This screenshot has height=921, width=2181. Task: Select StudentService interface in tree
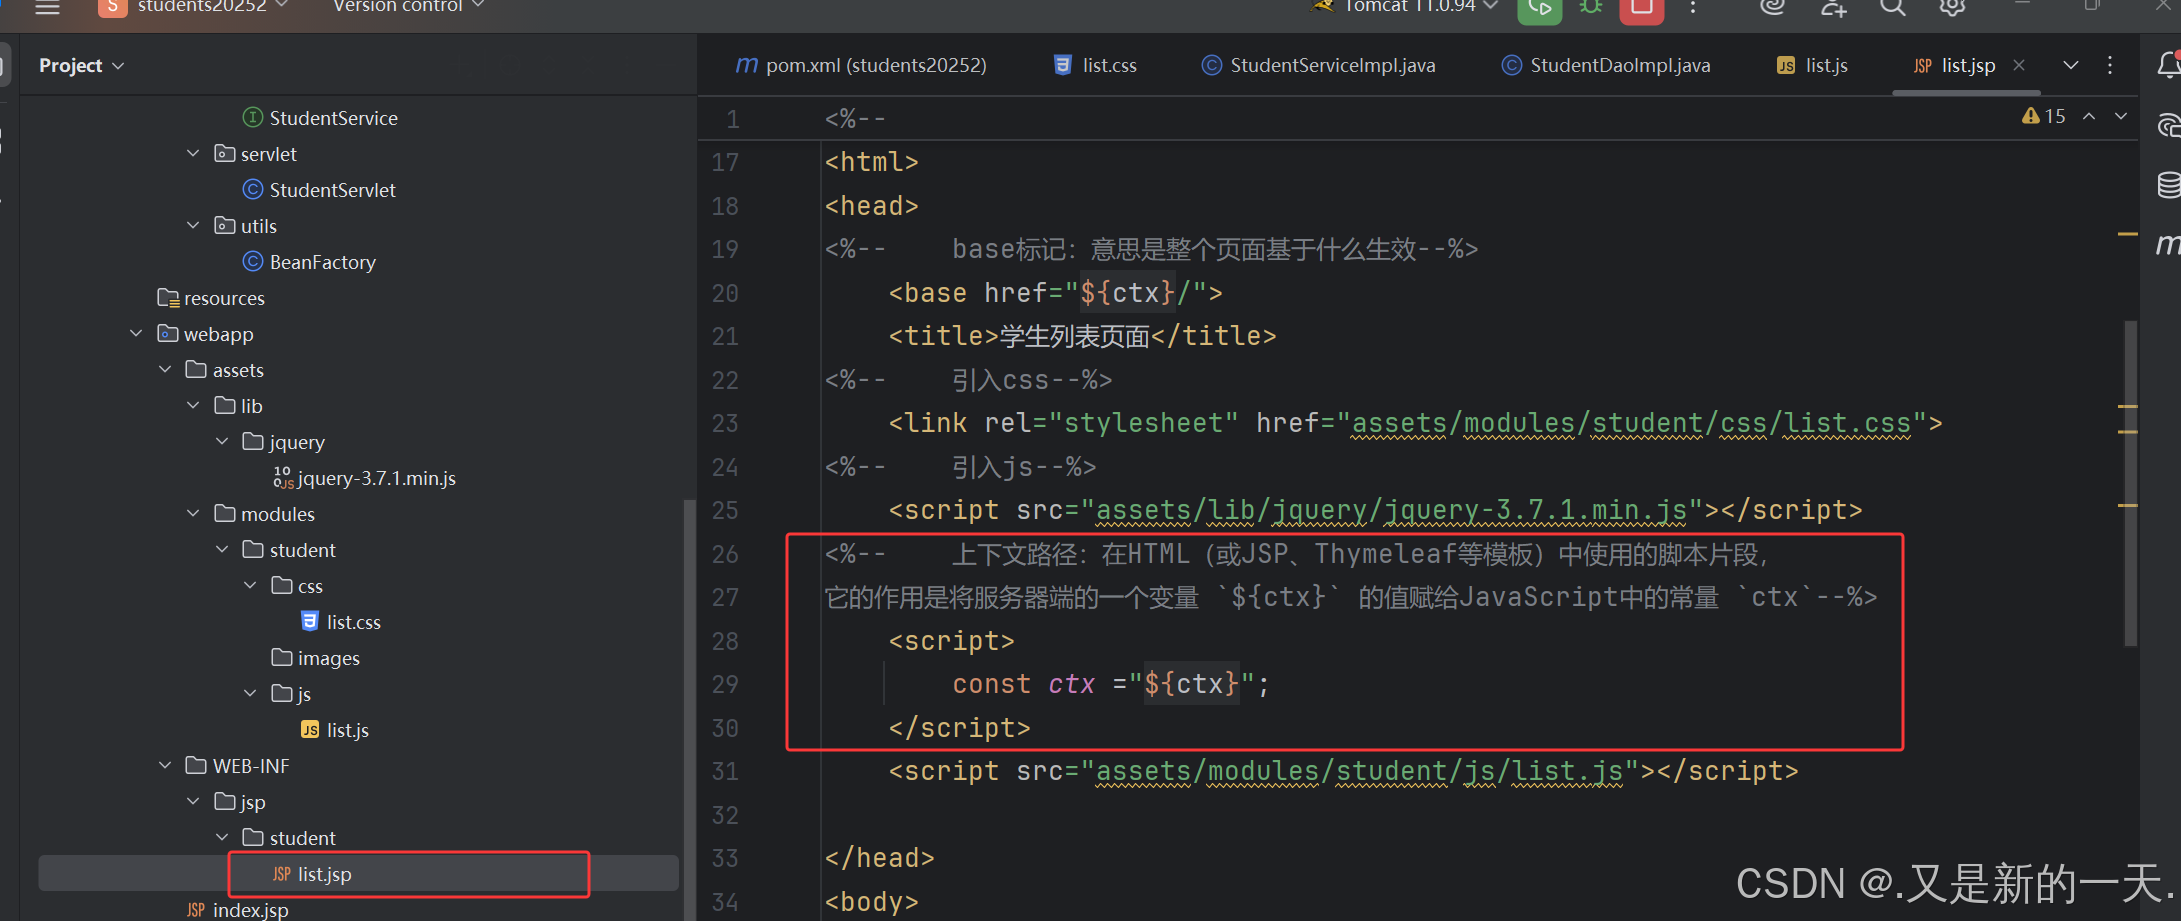(320, 118)
